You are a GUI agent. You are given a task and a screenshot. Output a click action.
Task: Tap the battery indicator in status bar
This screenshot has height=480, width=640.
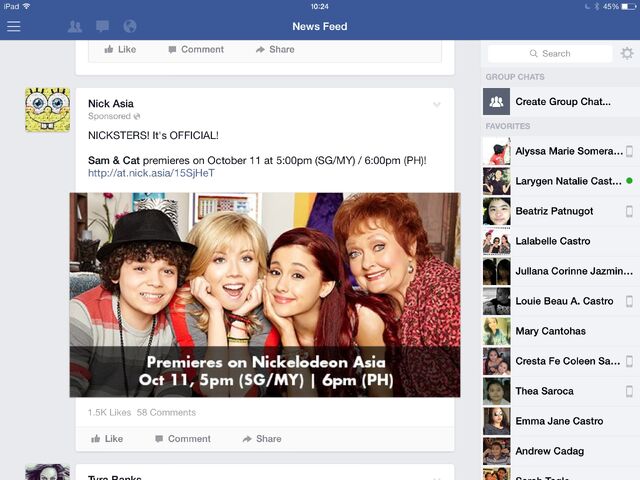628,6
